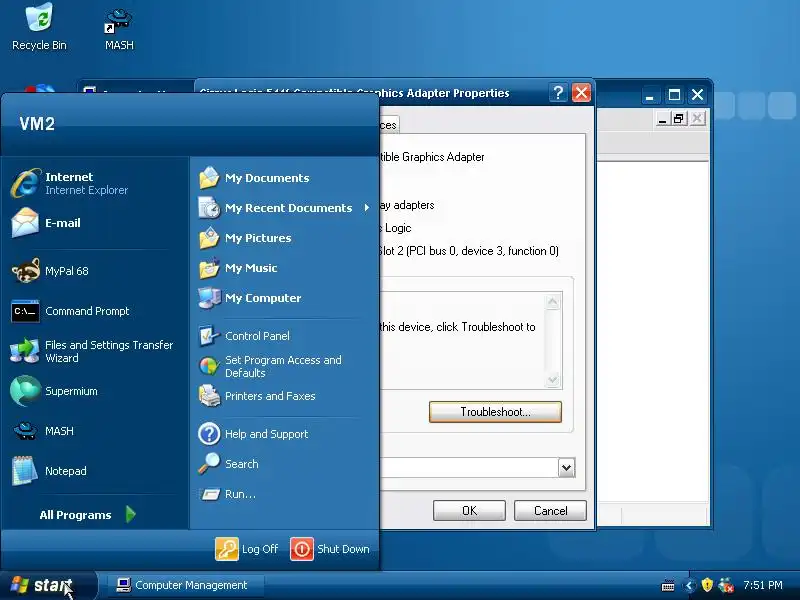The width and height of the screenshot is (800, 600).
Task: Maximize the Computer Management window
Action: [674, 94]
